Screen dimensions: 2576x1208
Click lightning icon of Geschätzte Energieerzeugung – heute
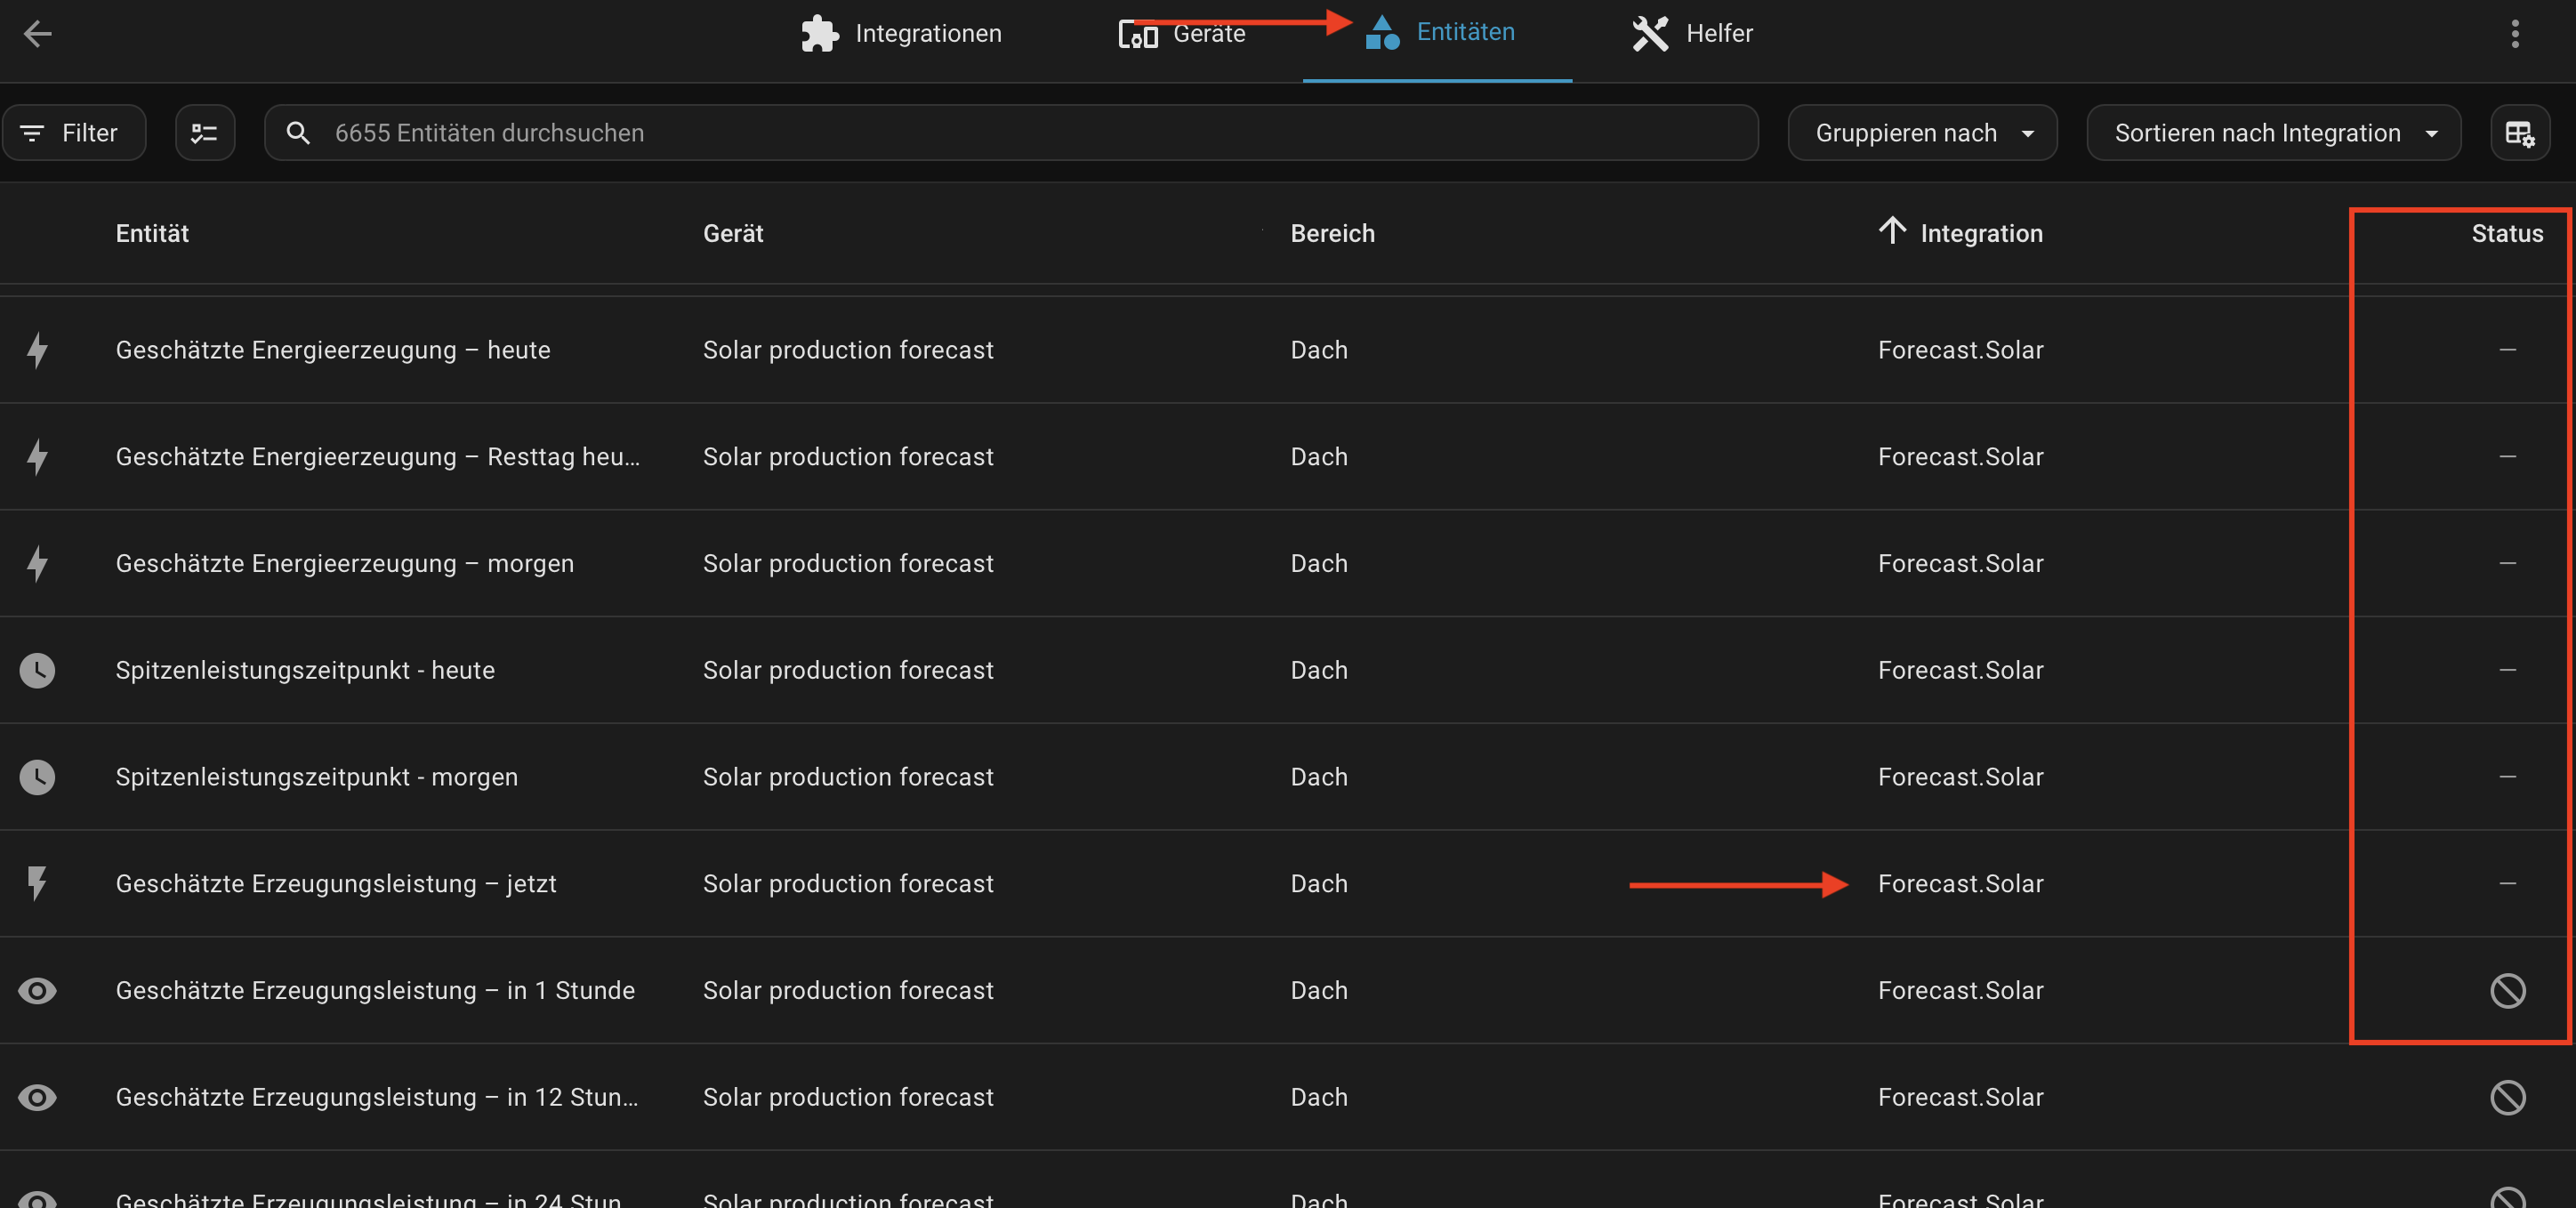point(37,350)
